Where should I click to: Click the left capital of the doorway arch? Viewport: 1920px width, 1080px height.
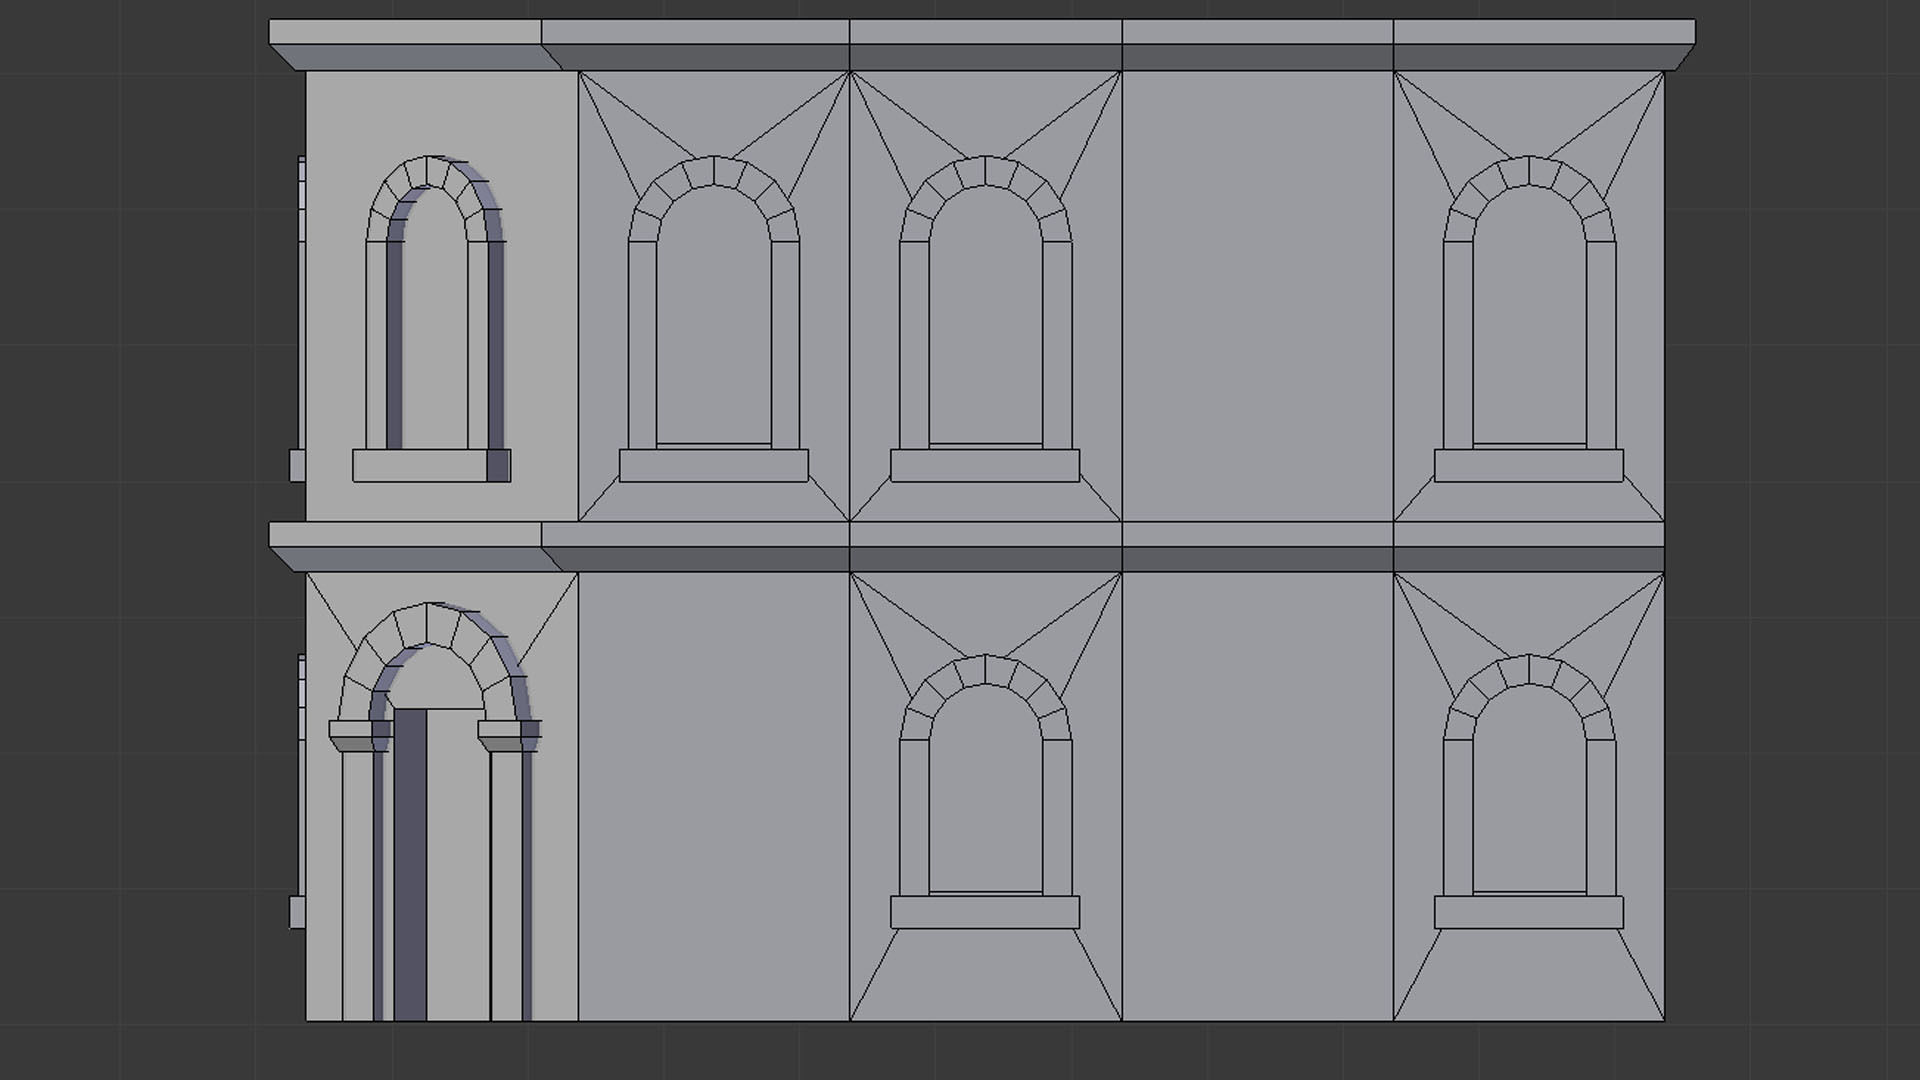[x=359, y=737]
